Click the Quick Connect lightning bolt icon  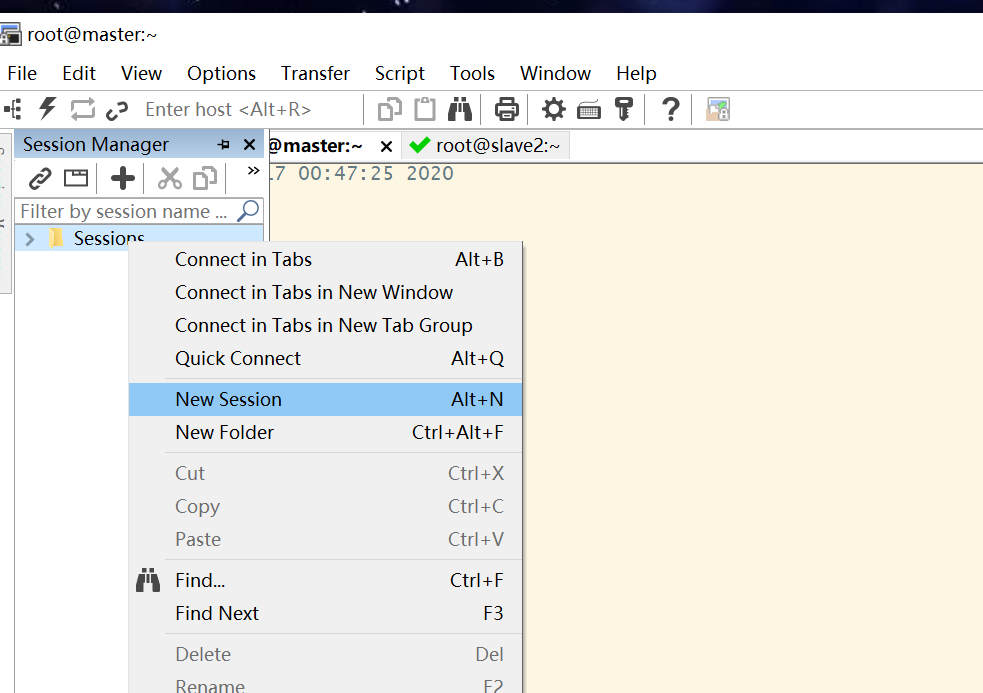pos(48,108)
